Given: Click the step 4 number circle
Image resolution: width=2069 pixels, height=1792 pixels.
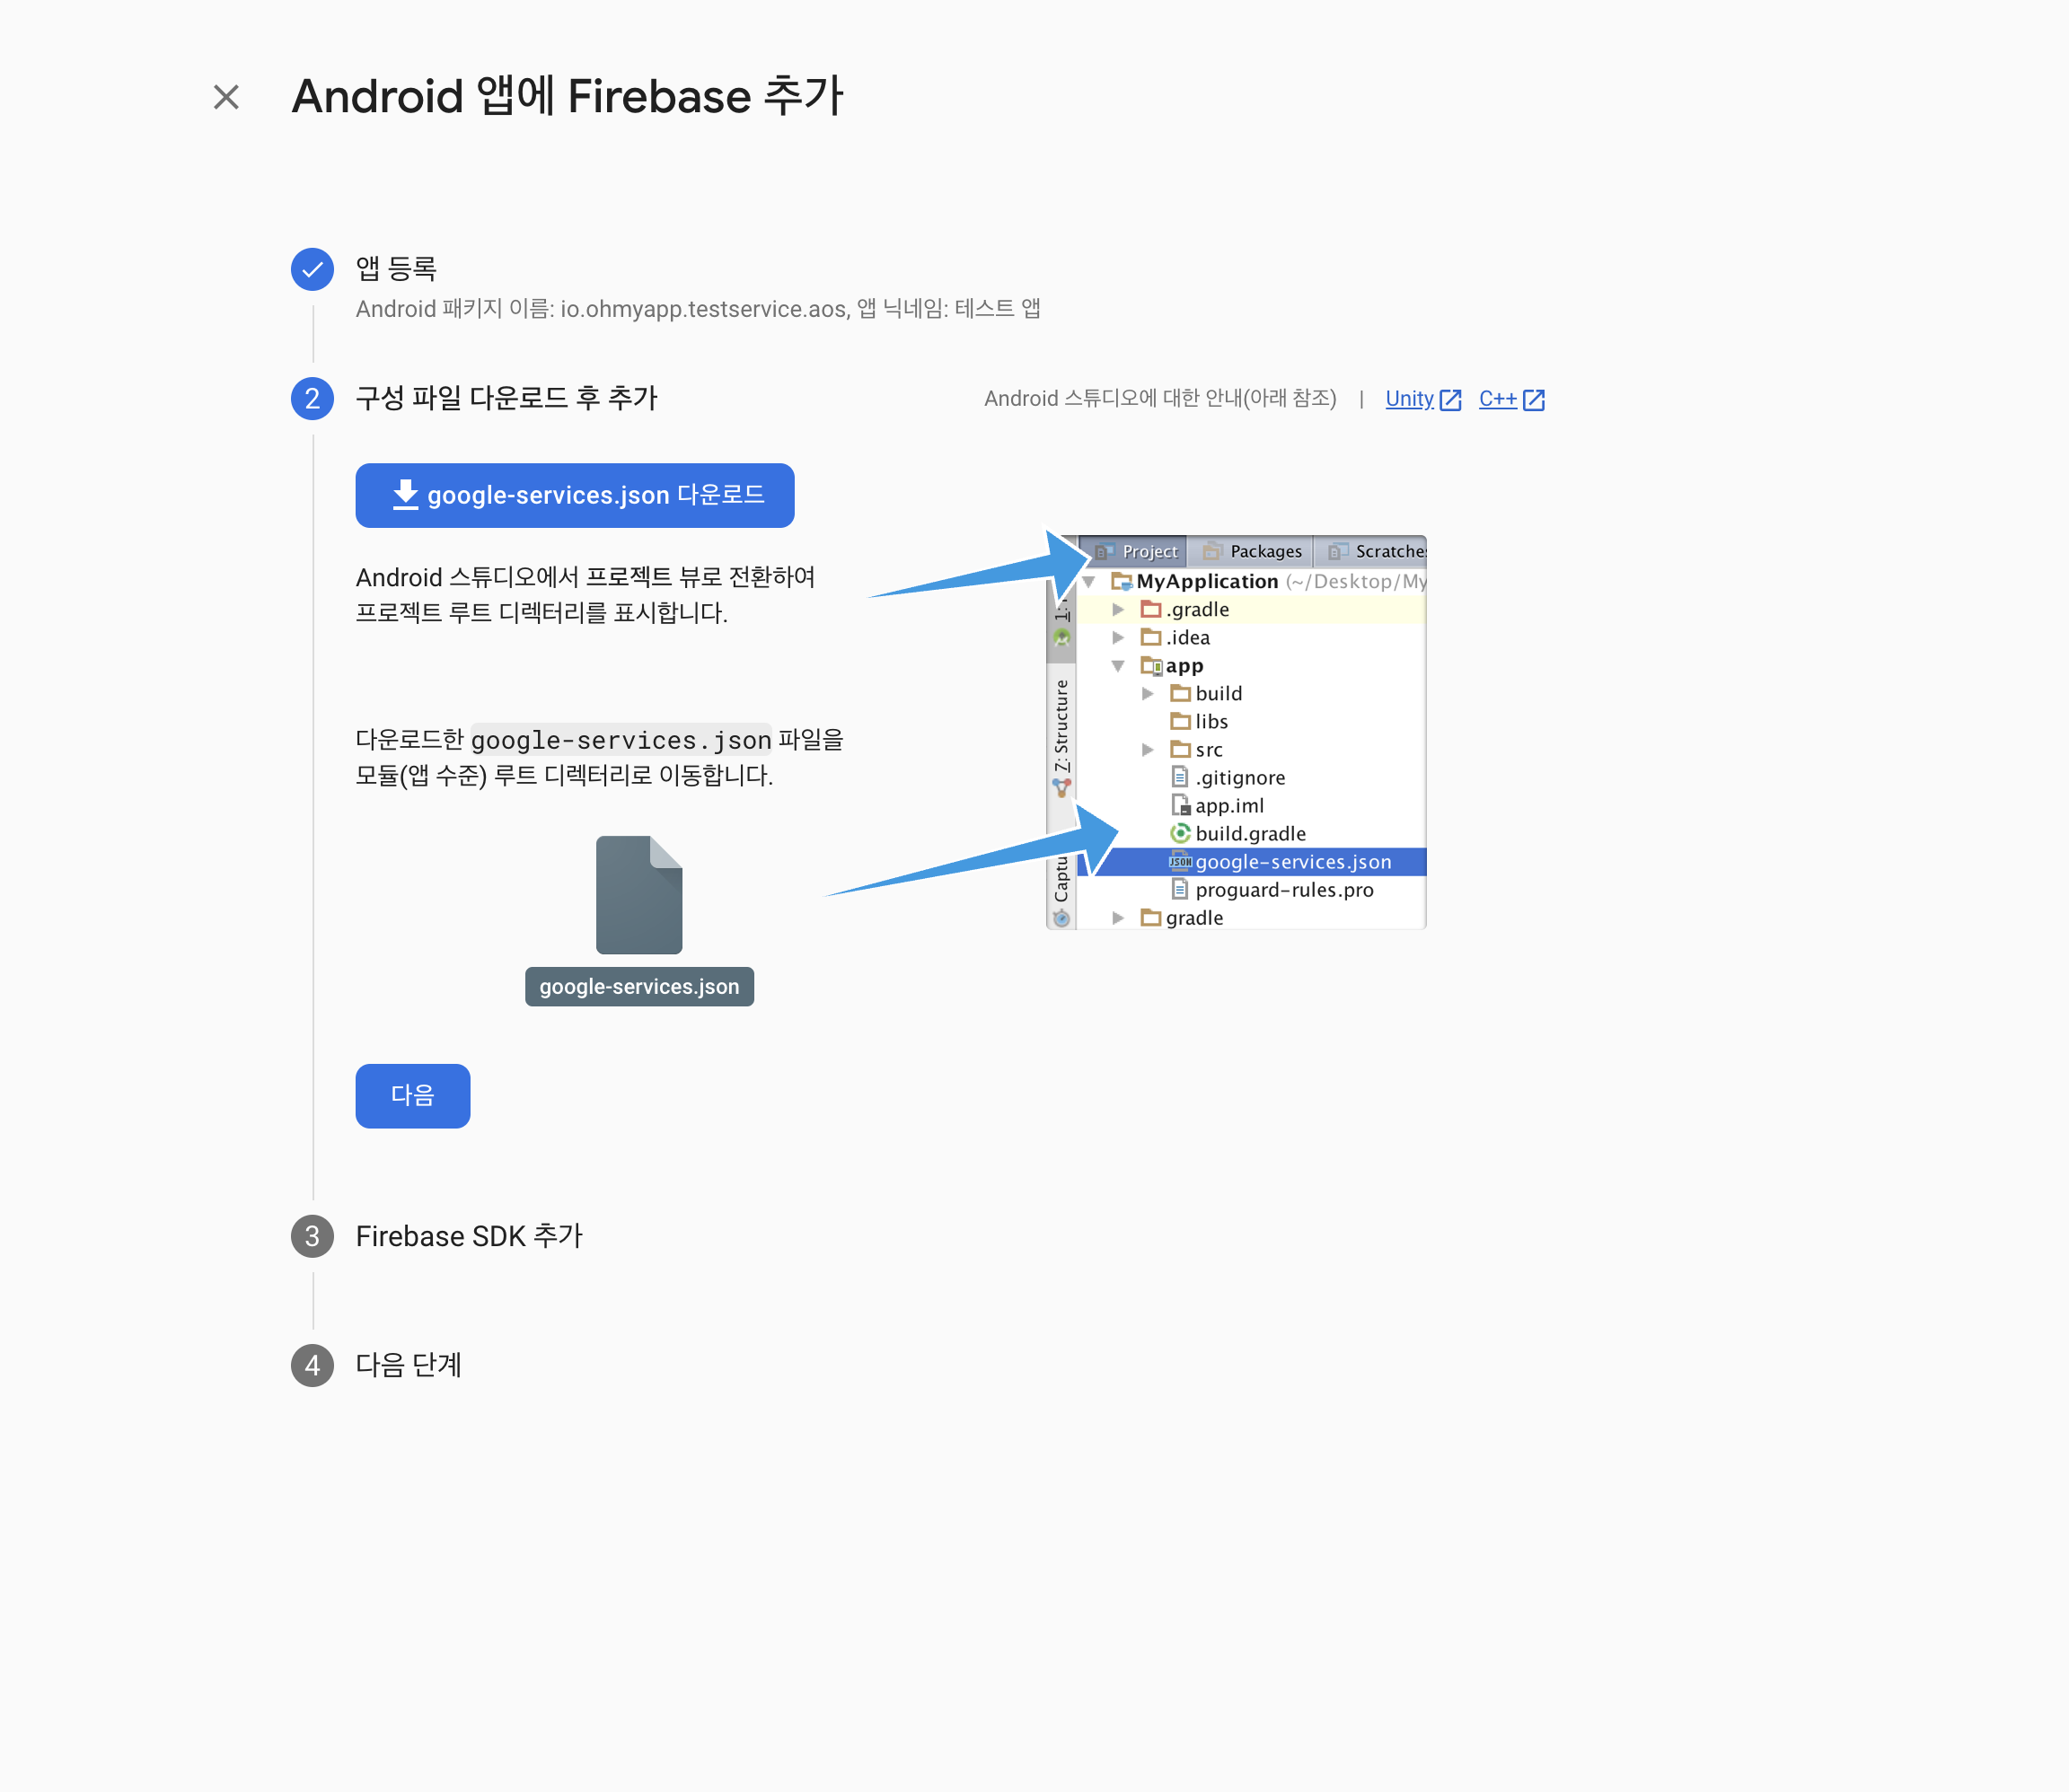Looking at the screenshot, I should (312, 1366).
